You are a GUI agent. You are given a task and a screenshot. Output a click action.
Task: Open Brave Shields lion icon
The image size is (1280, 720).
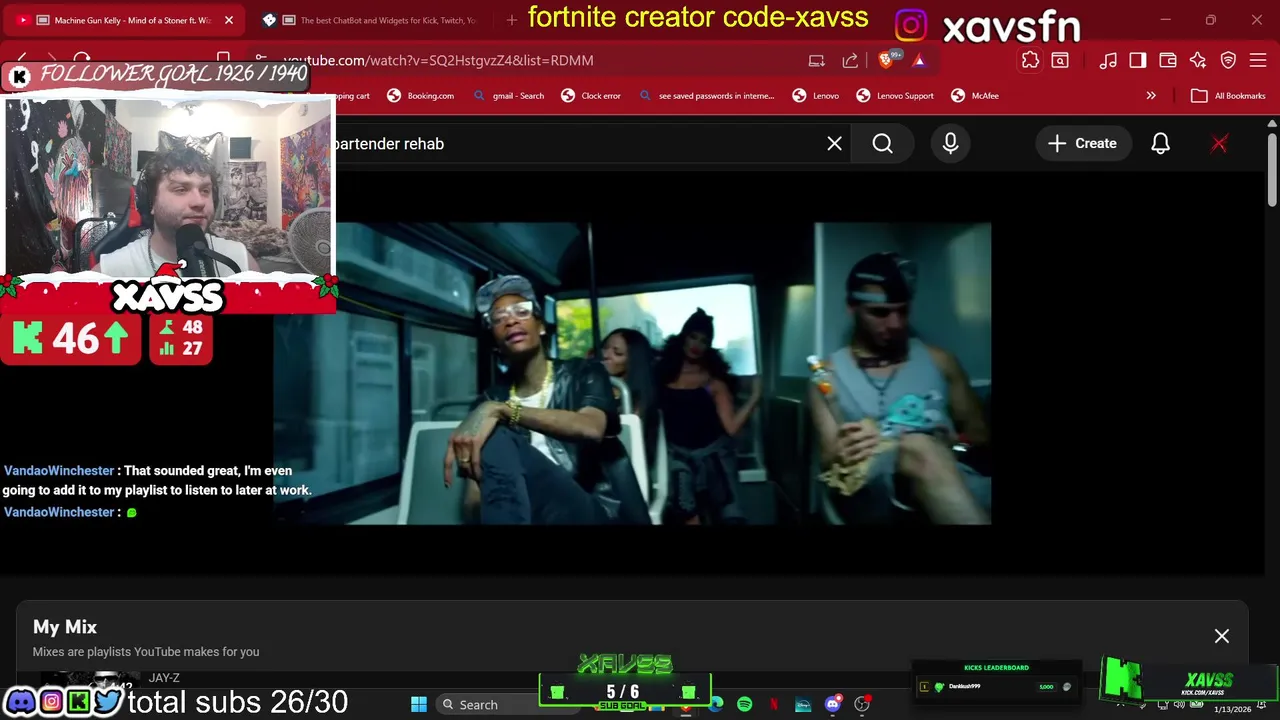point(886,60)
